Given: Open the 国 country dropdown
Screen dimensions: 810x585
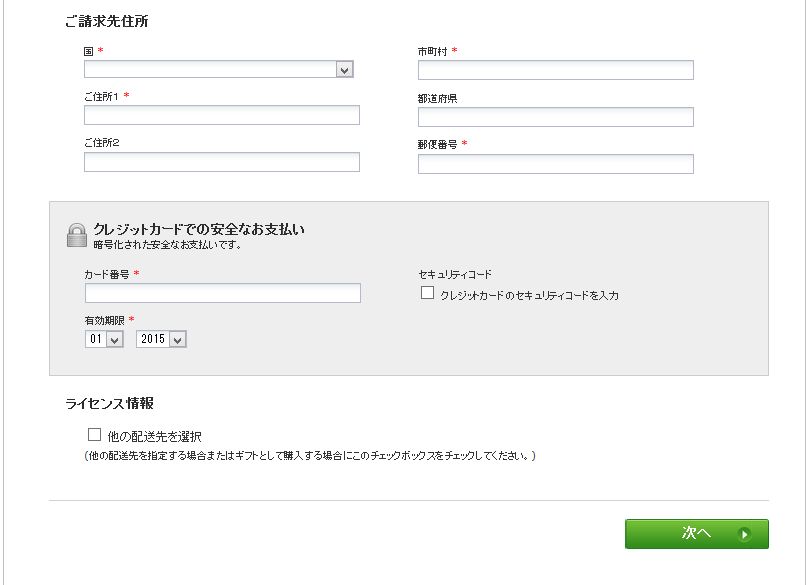Looking at the screenshot, I should tap(219, 69).
